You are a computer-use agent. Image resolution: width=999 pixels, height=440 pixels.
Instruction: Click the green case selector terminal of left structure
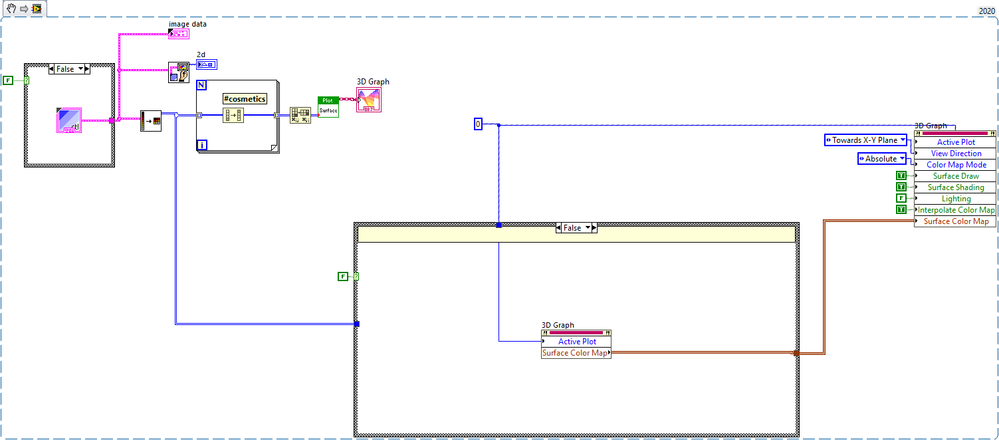pos(27,80)
